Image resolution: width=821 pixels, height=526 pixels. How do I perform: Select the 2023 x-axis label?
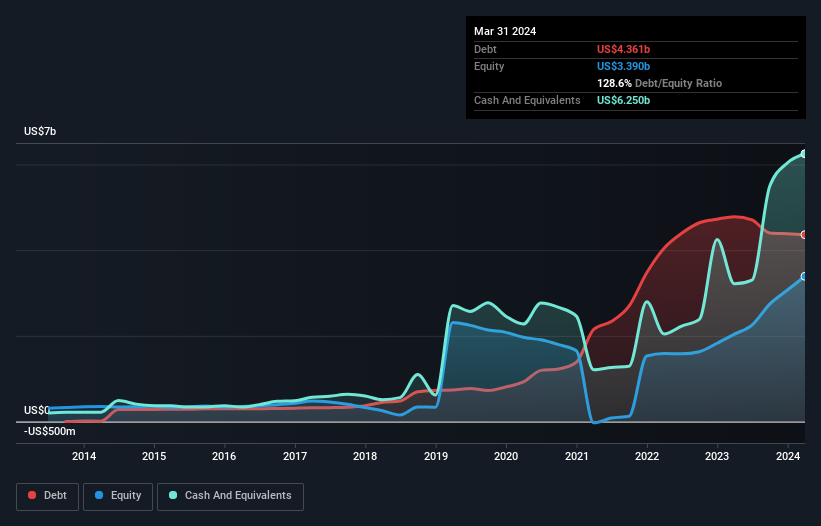pyautogui.click(x=717, y=456)
